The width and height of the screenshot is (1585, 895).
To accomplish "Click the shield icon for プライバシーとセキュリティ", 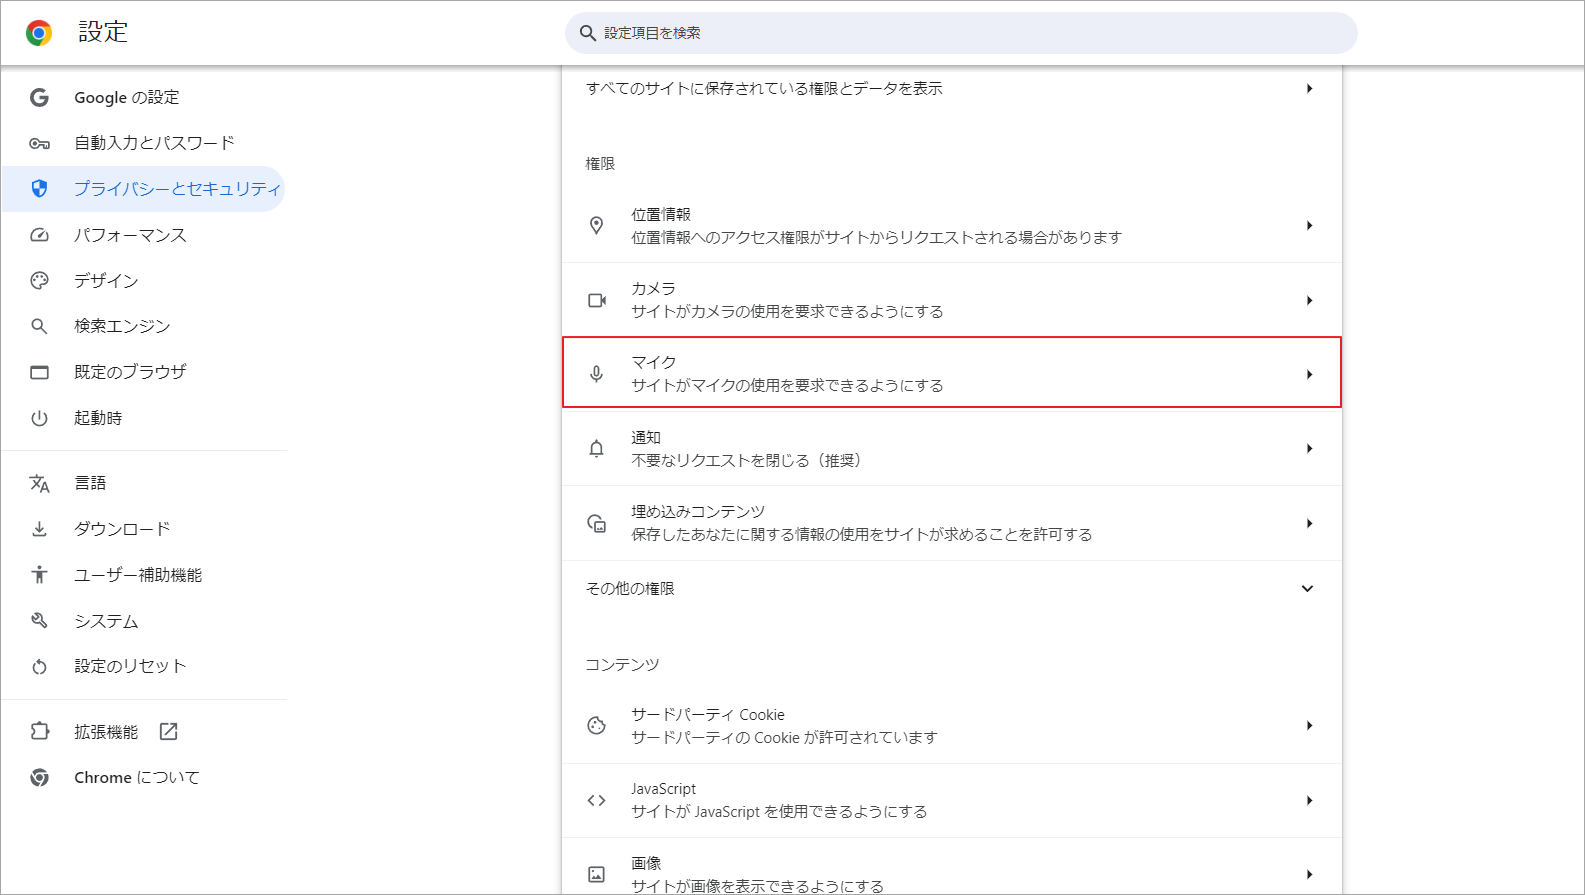I will tap(39, 189).
